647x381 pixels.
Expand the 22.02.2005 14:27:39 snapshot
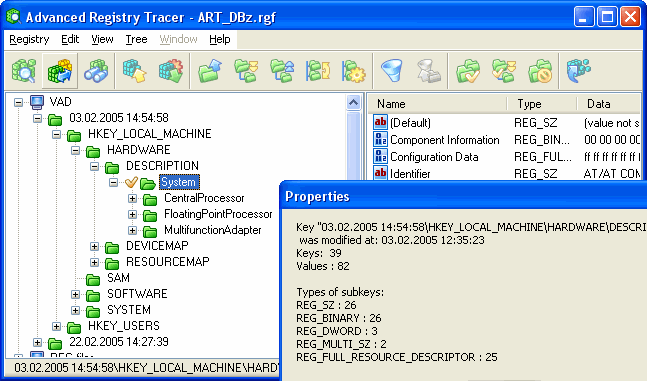point(38,343)
